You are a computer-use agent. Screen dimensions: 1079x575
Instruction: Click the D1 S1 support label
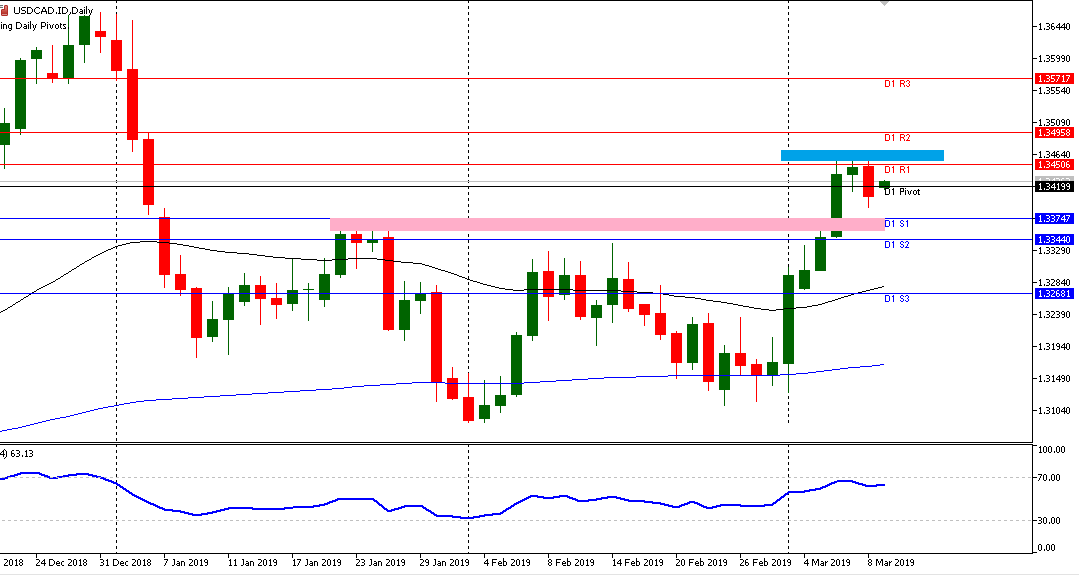pos(897,224)
